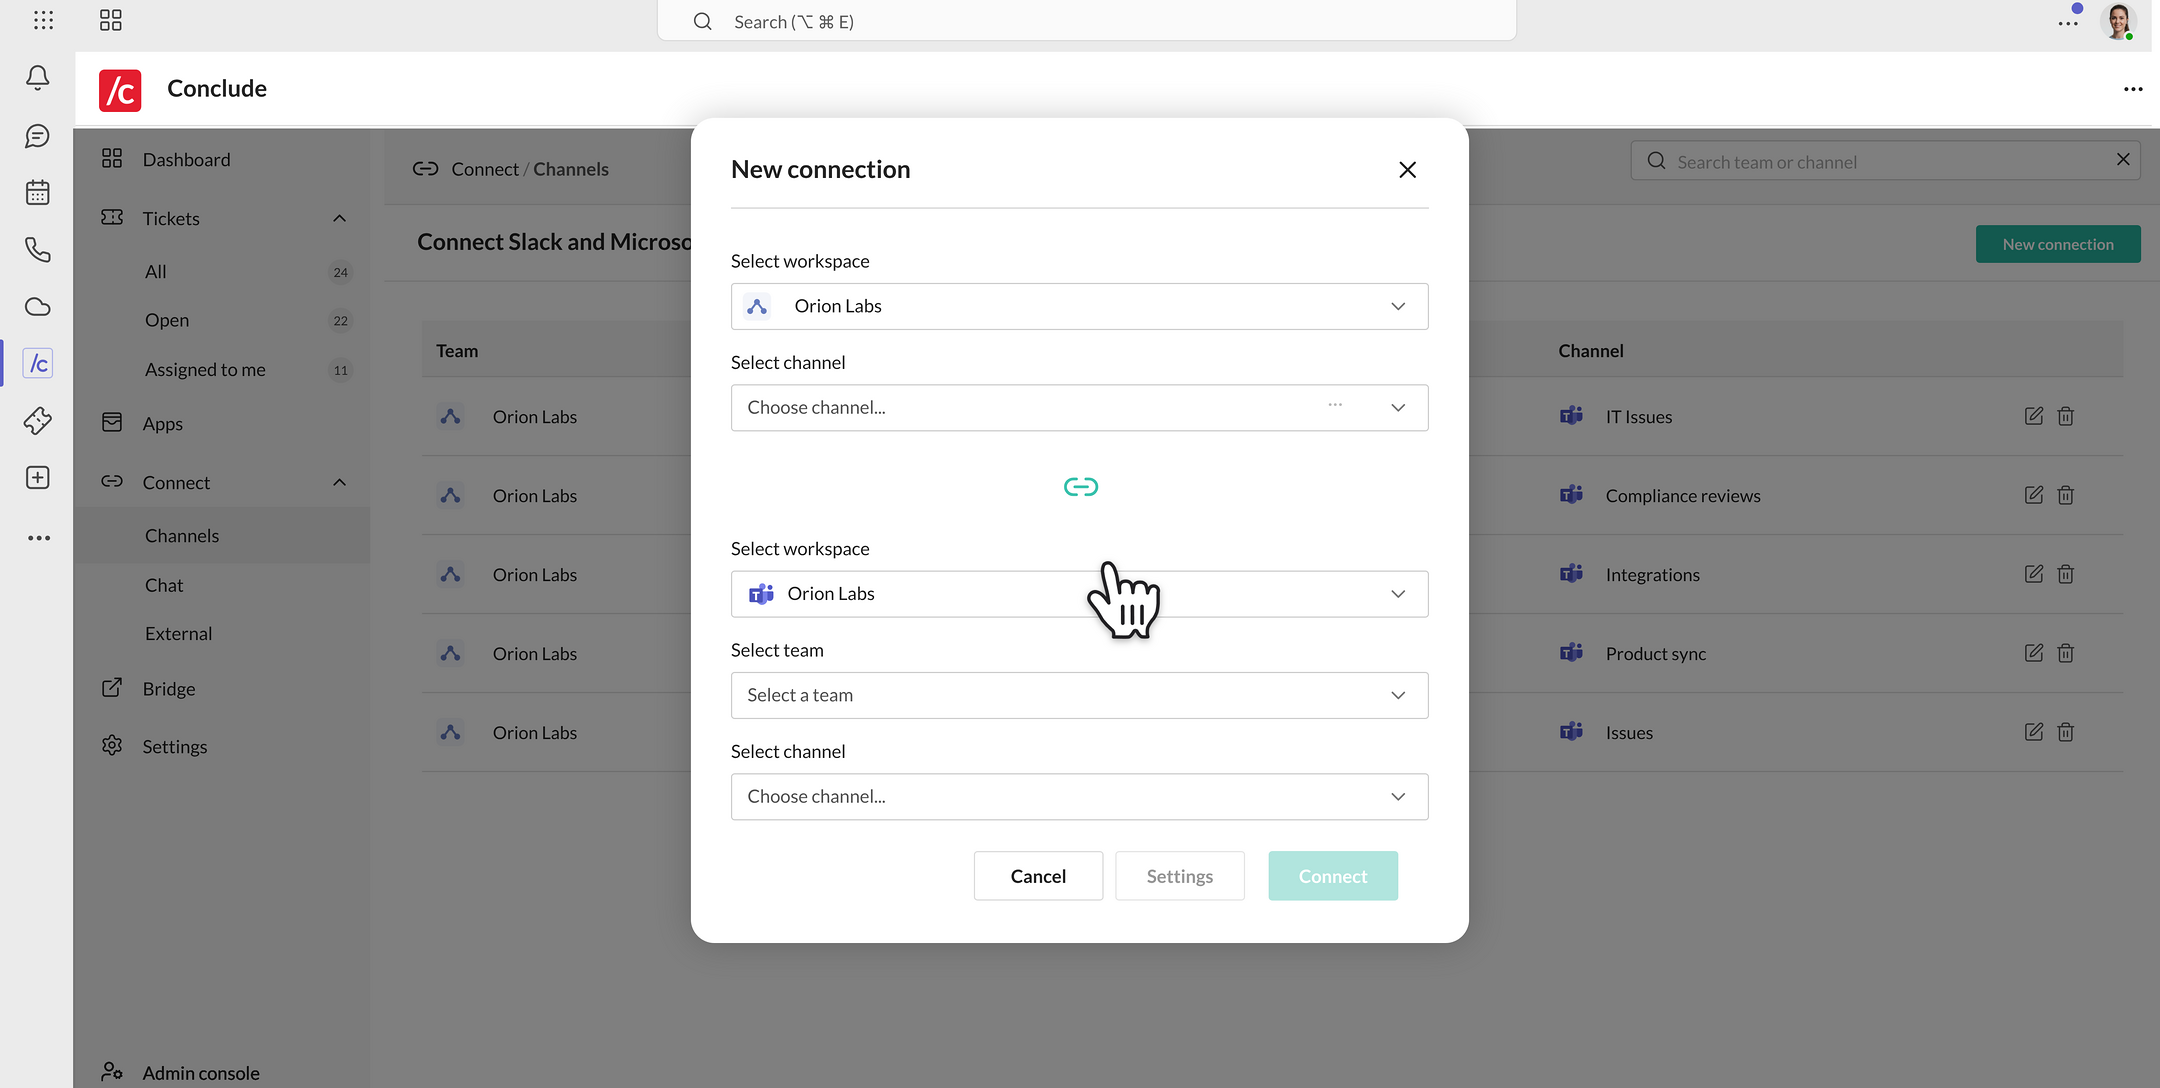Open the bottom Choose channel dropdown
This screenshot has height=1088, width=2160.
(x=1079, y=797)
